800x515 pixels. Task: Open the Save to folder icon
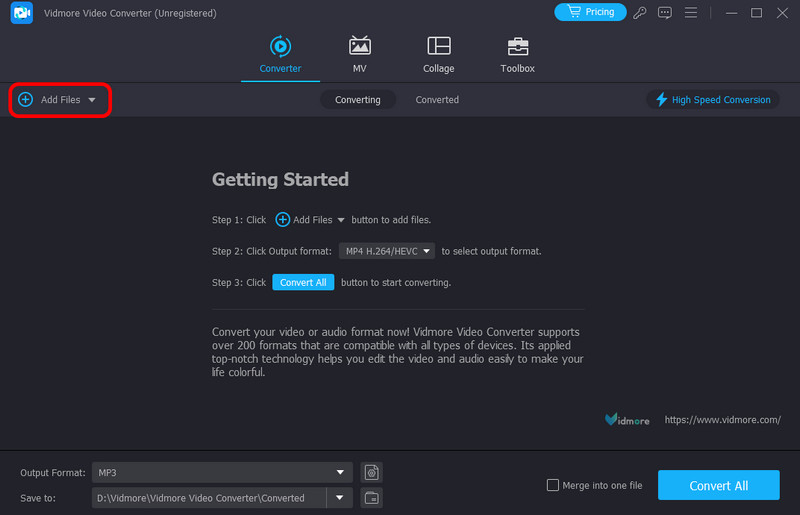[x=372, y=497]
